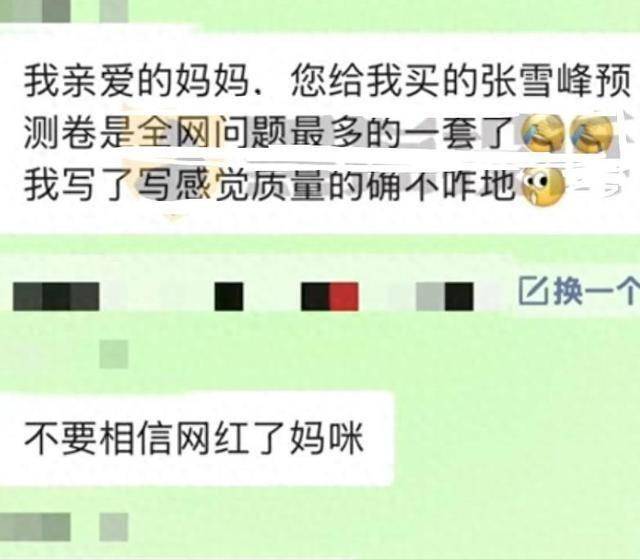Select the lone black square in the row's middle
Viewport: 640px width, 560px height.
229,296
